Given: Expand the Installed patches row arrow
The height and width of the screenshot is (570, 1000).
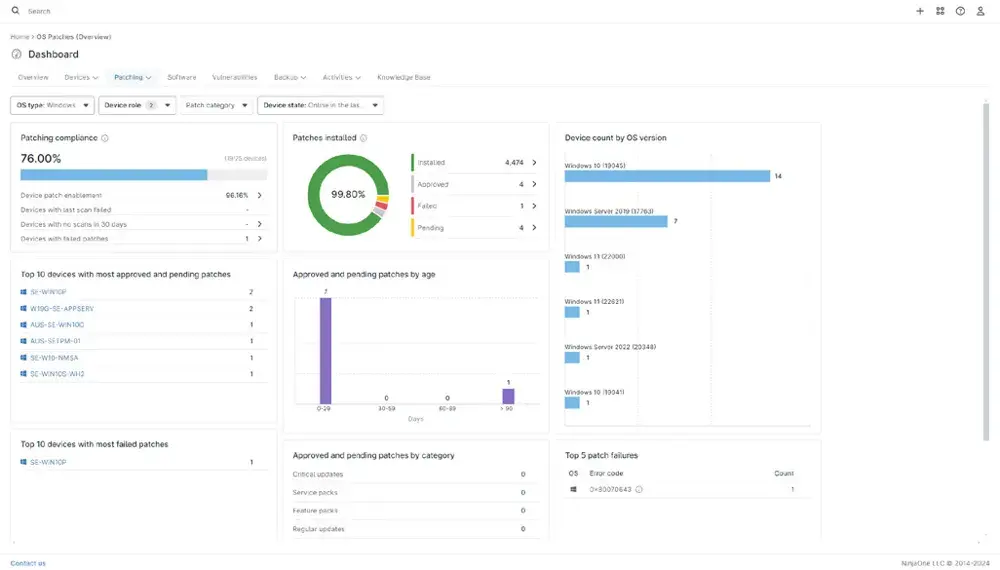Looking at the screenshot, I should pyautogui.click(x=534, y=163).
